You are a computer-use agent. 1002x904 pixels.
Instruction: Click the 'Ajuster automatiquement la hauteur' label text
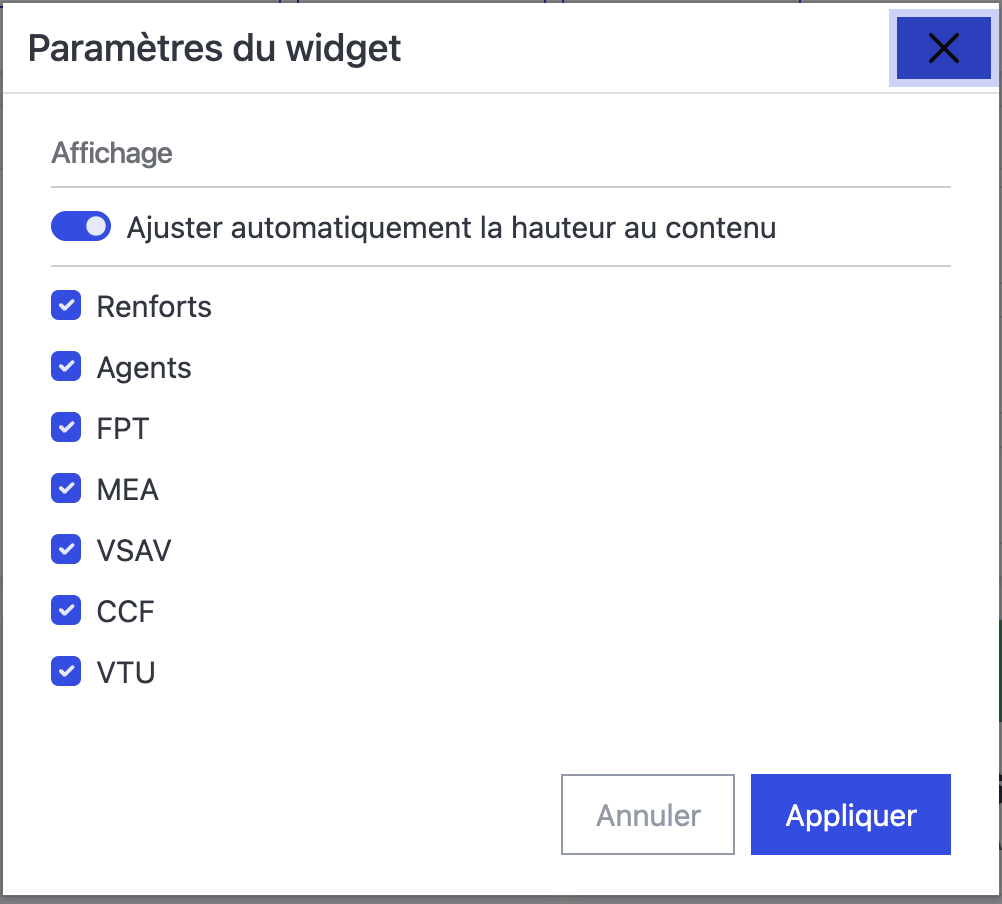(451, 228)
